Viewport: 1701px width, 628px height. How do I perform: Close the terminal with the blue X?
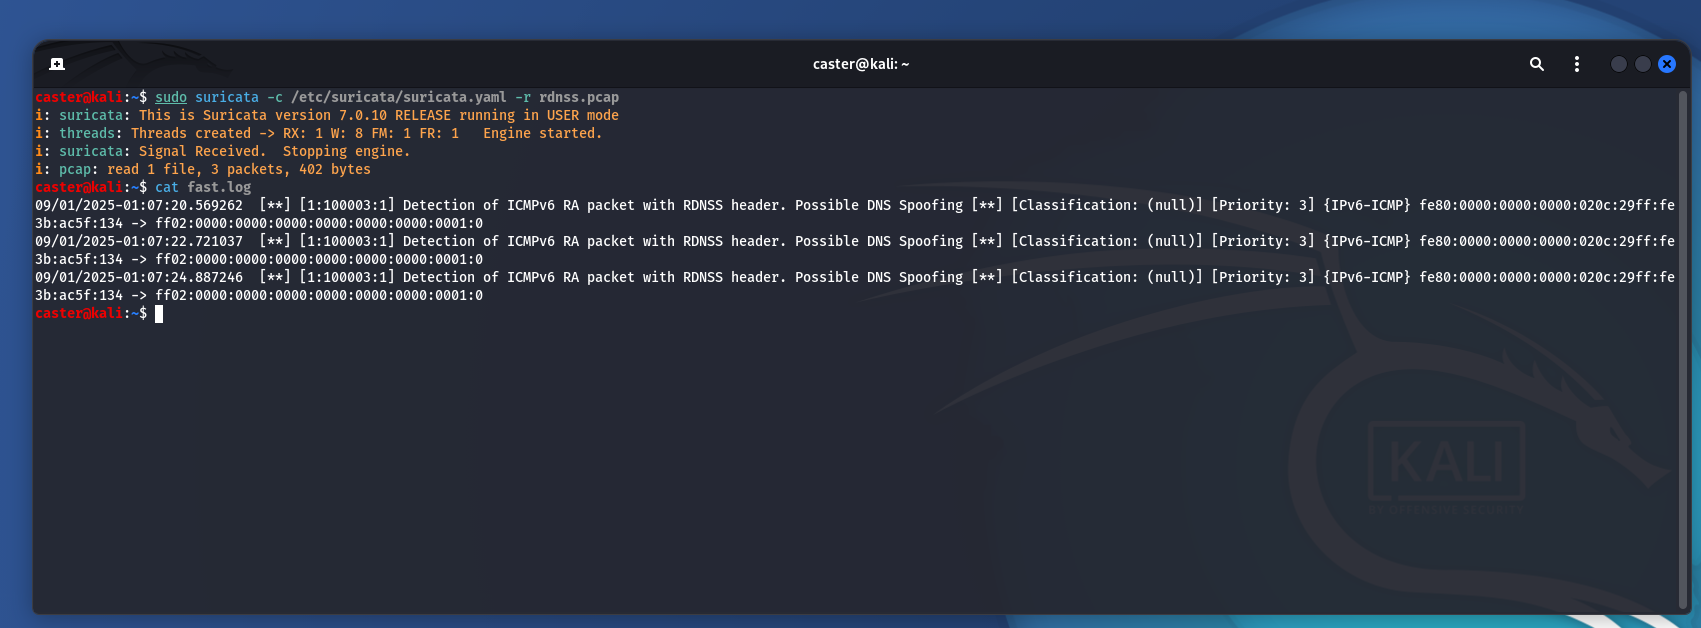[x=1666, y=64]
